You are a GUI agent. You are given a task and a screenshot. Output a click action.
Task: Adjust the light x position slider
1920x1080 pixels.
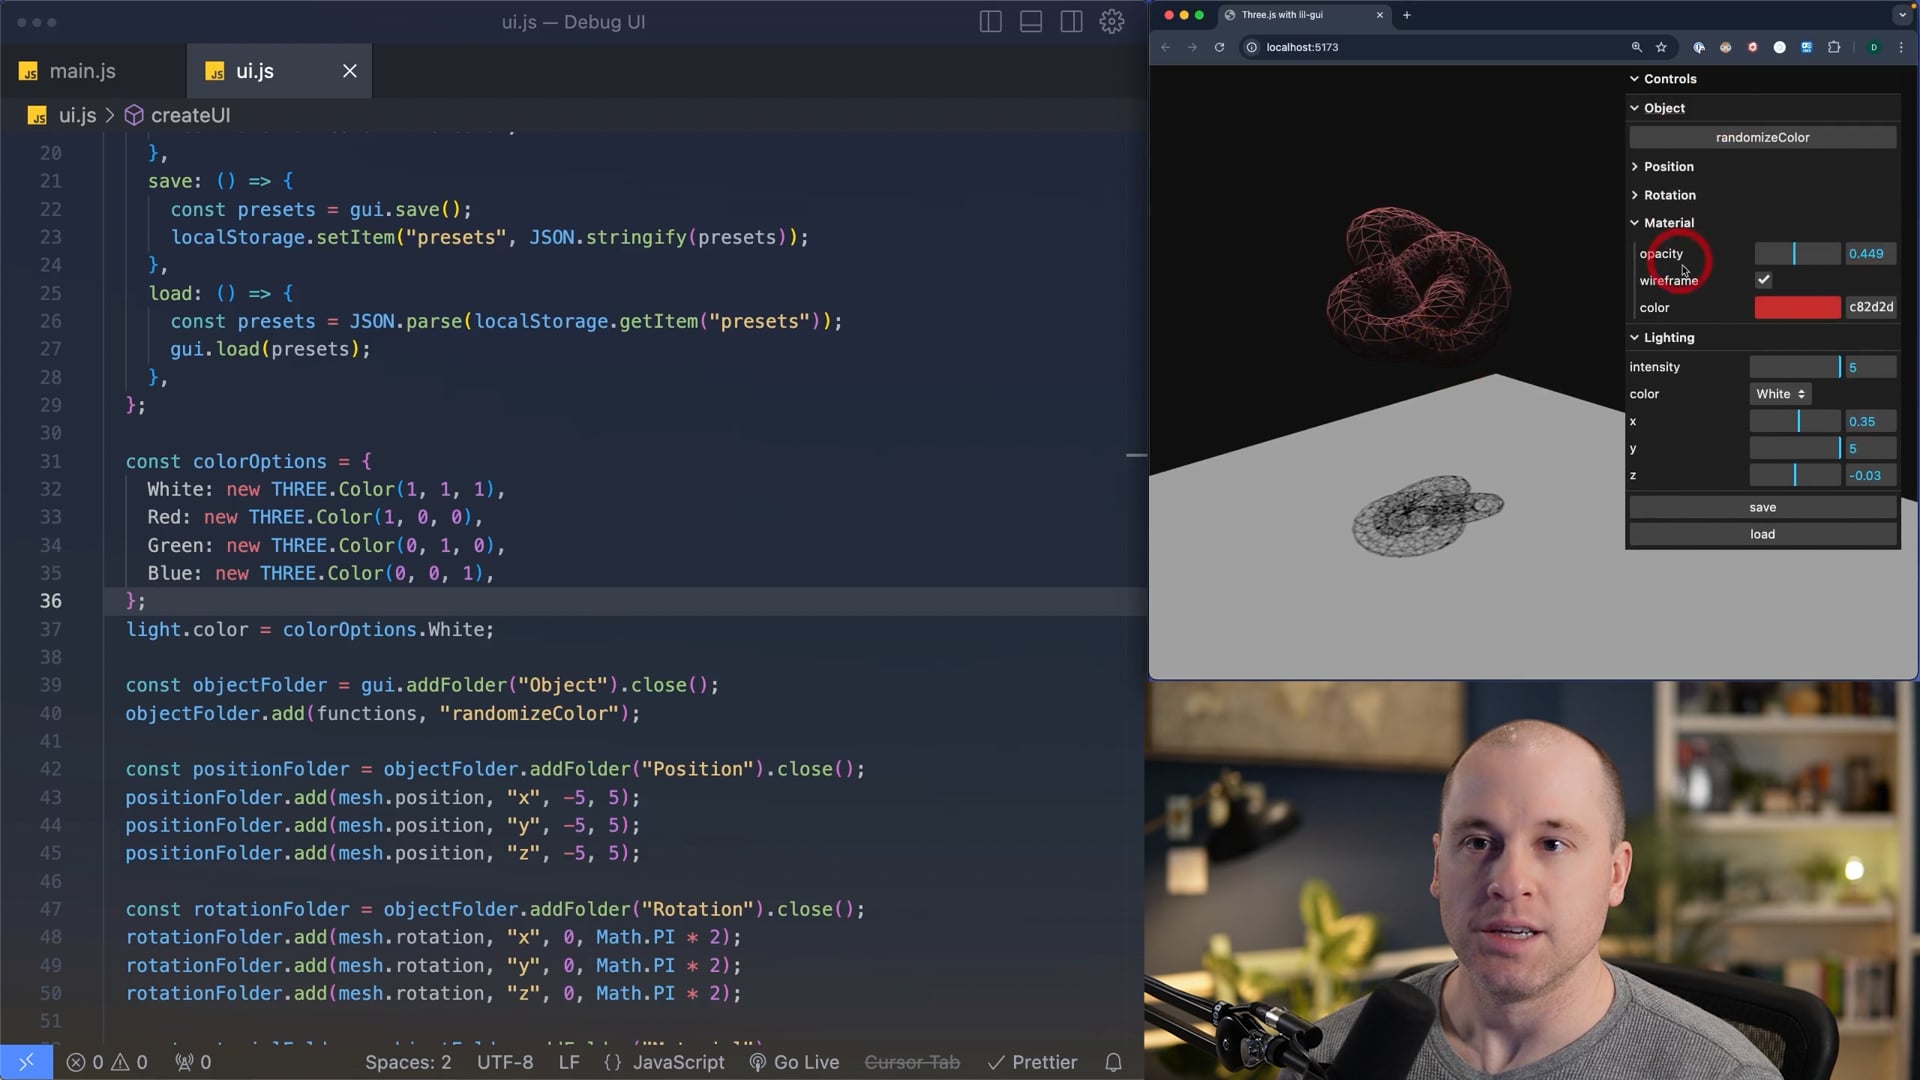click(1795, 422)
